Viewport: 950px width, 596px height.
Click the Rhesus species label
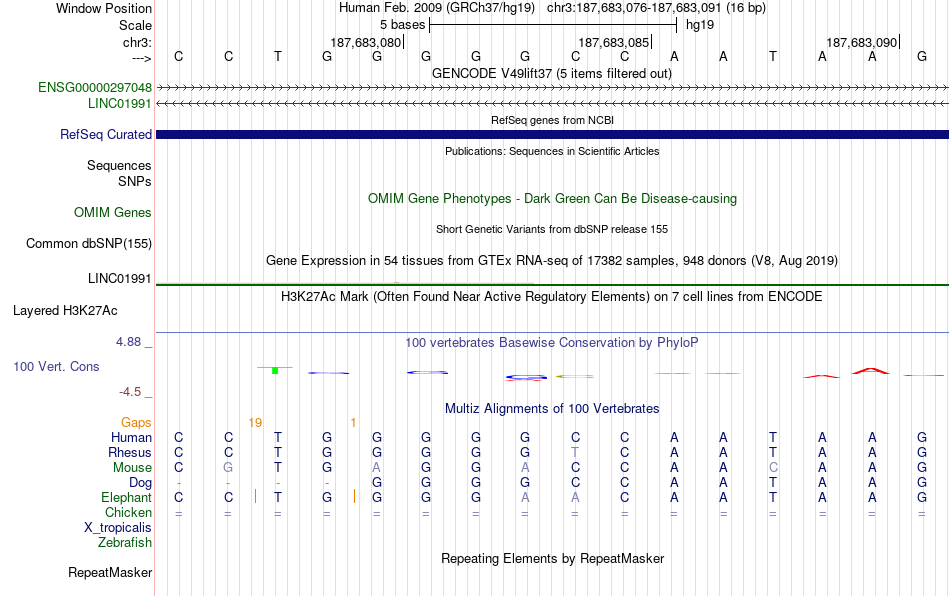click(130, 452)
